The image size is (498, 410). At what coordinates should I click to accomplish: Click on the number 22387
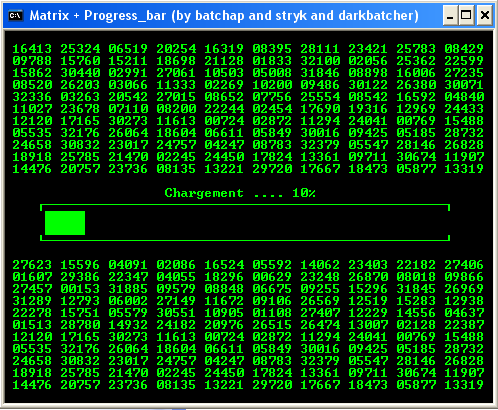coord(464,325)
